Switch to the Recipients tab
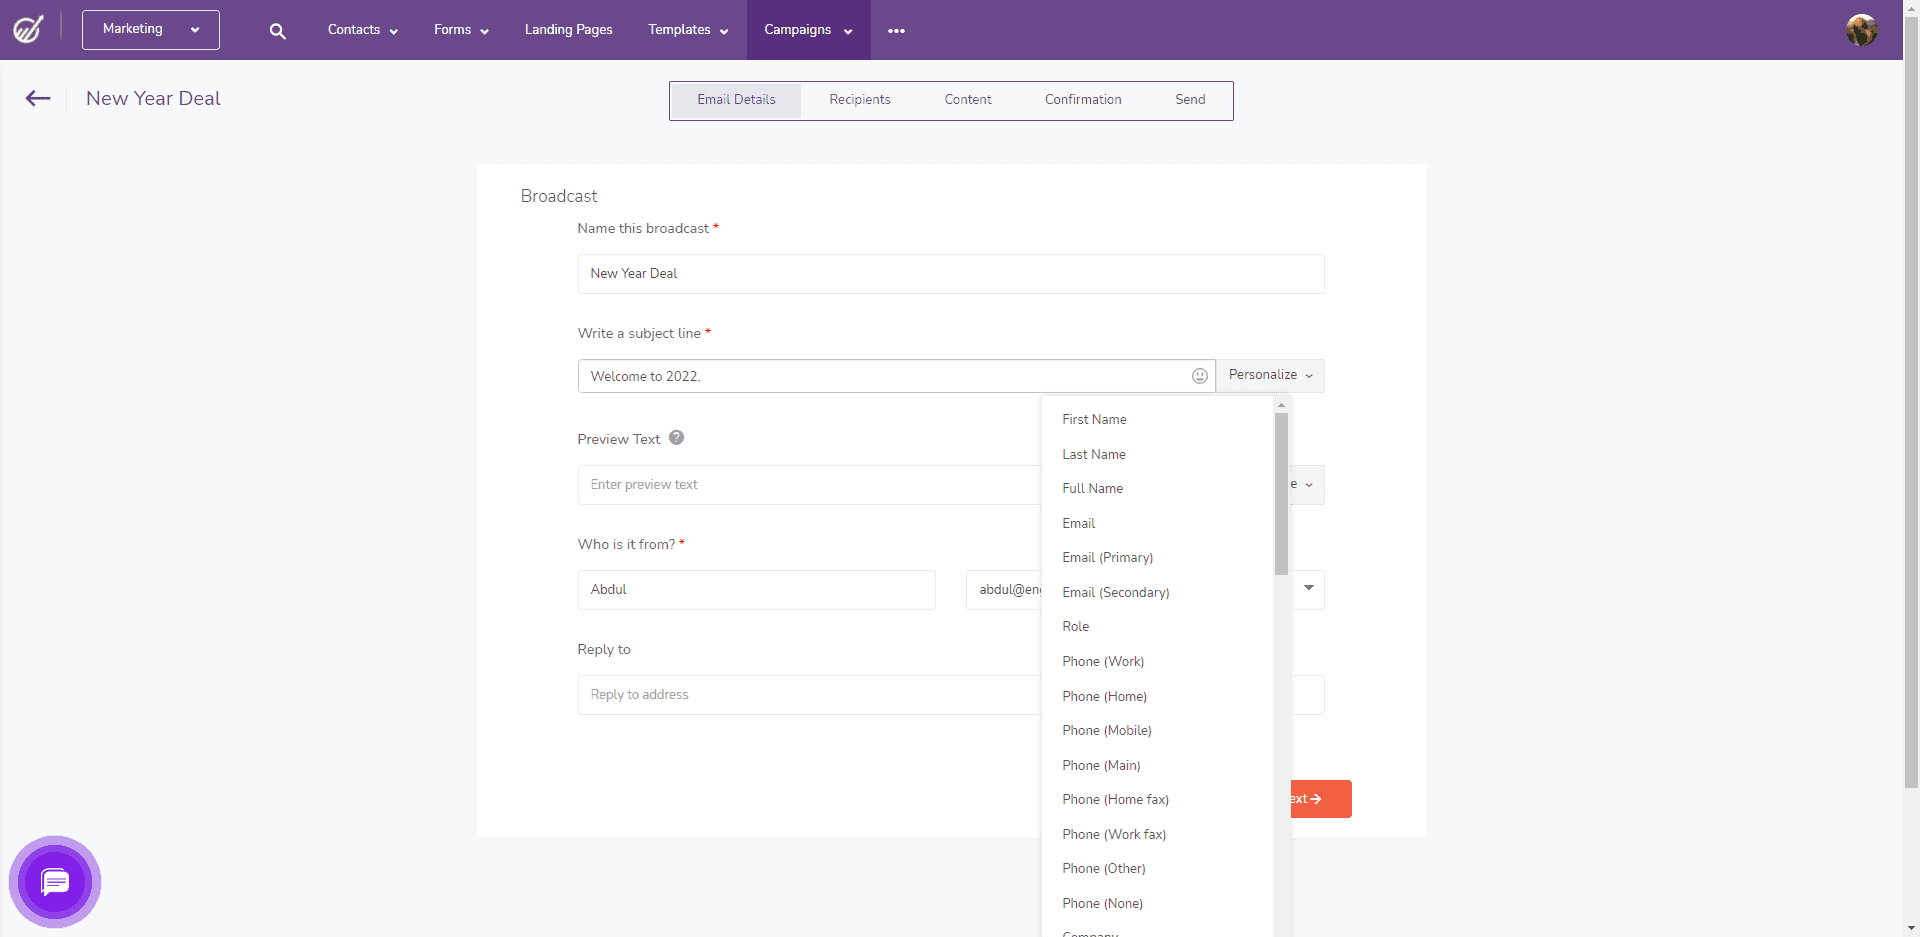1920x937 pixels. [x=859, y=99]
